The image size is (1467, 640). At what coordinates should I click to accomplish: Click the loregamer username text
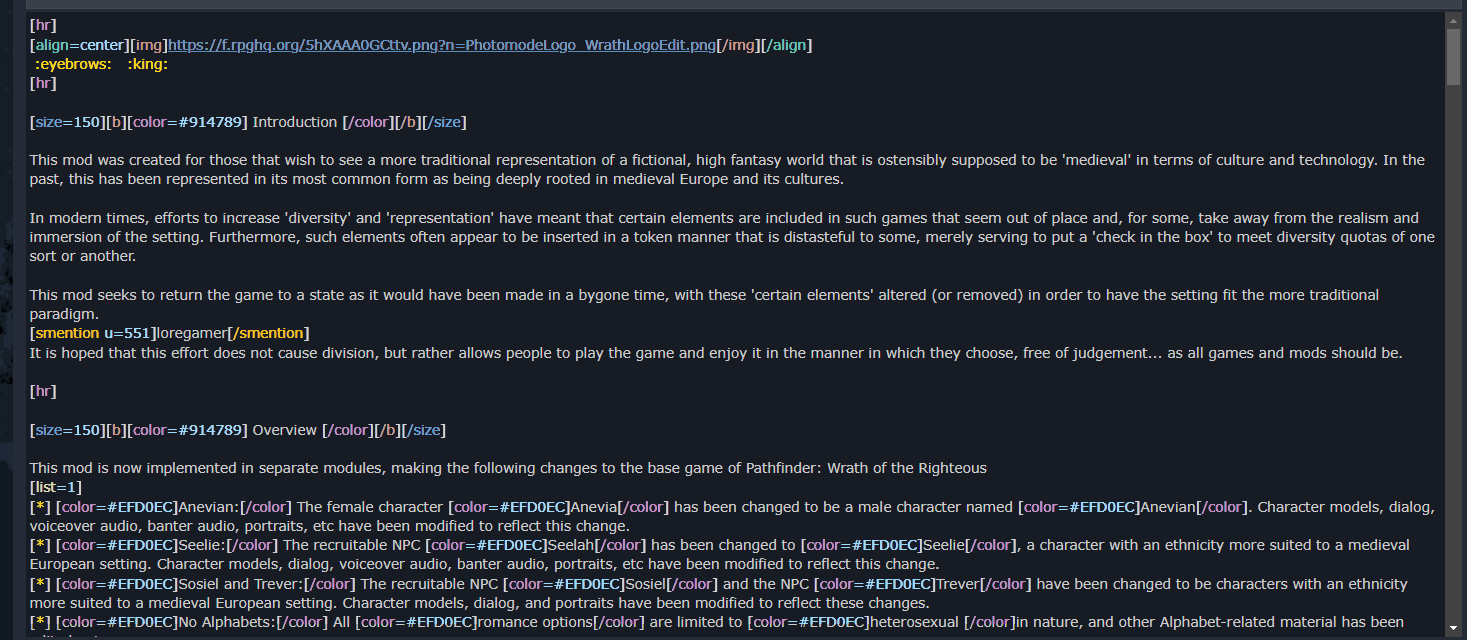(192, 333)
